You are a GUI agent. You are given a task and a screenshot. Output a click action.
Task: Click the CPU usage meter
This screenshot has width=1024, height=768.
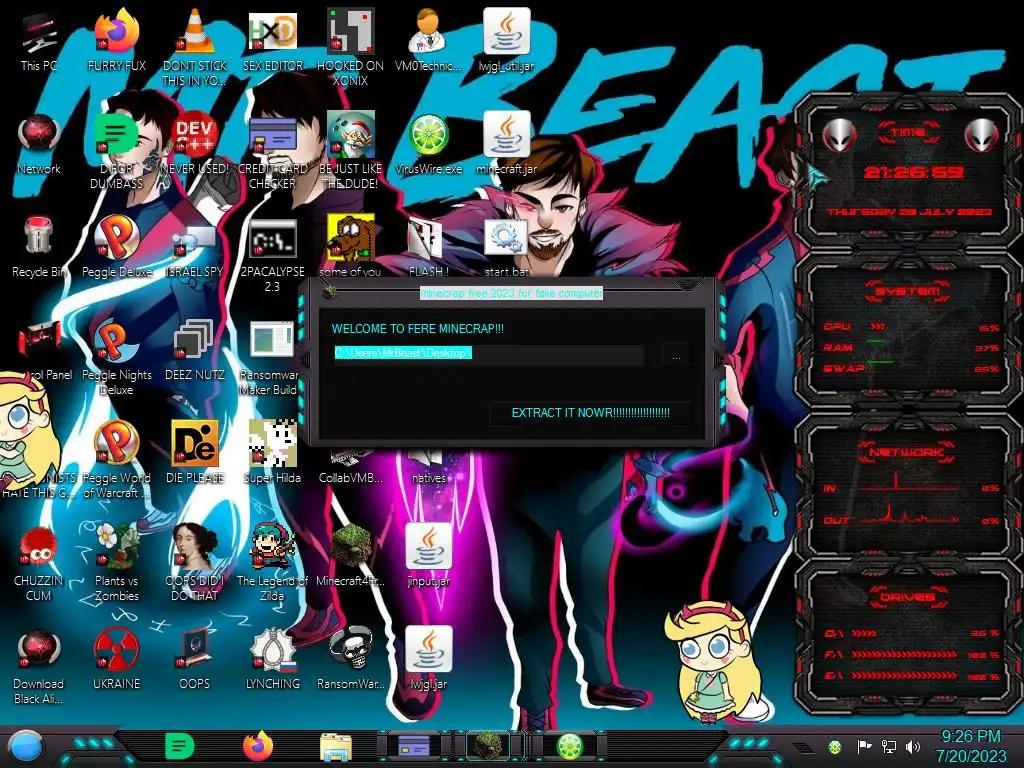pyautogui.click(x=911, y=327)
